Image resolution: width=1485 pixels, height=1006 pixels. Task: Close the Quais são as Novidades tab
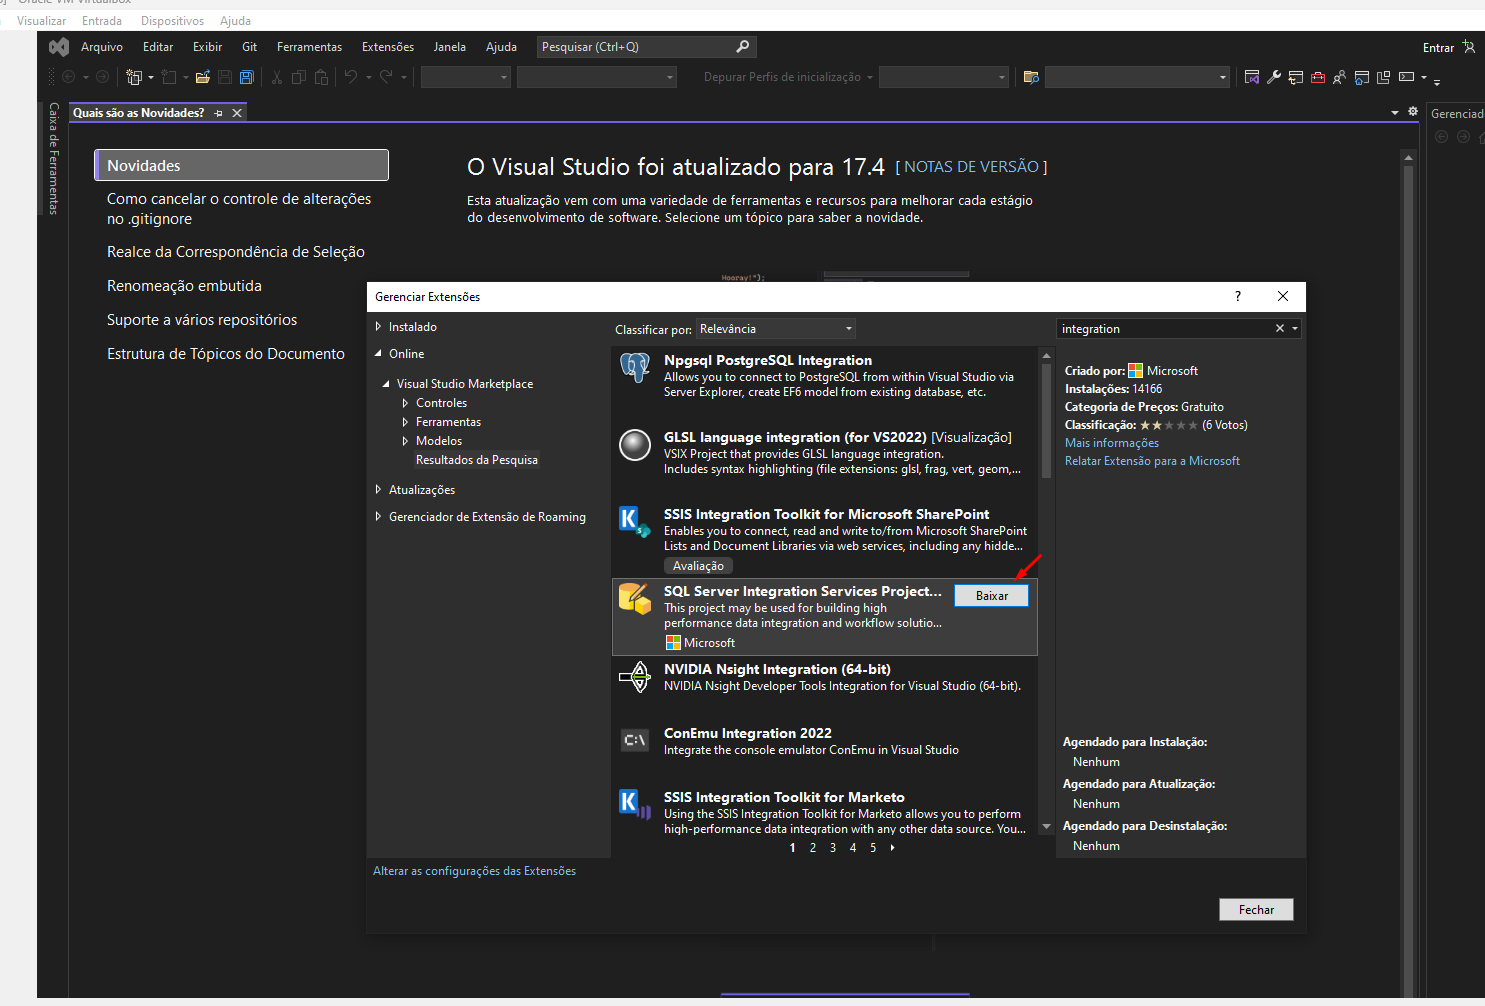pos(237,113)
